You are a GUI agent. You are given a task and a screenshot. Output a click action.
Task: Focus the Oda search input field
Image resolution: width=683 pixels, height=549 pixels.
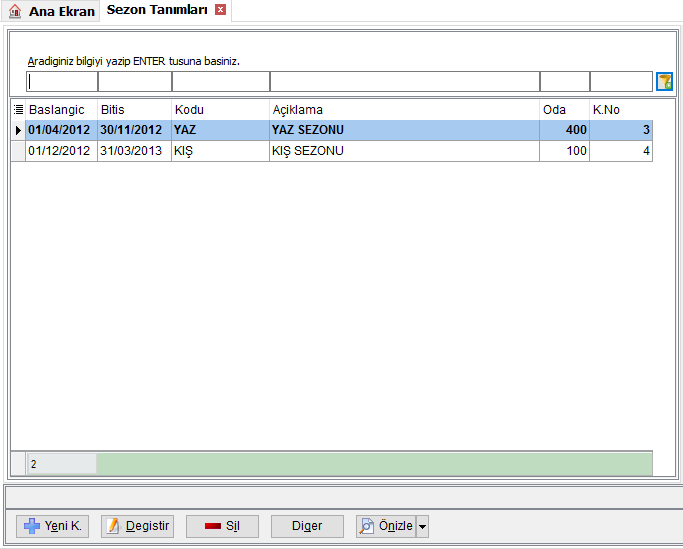tap(565, 81)
